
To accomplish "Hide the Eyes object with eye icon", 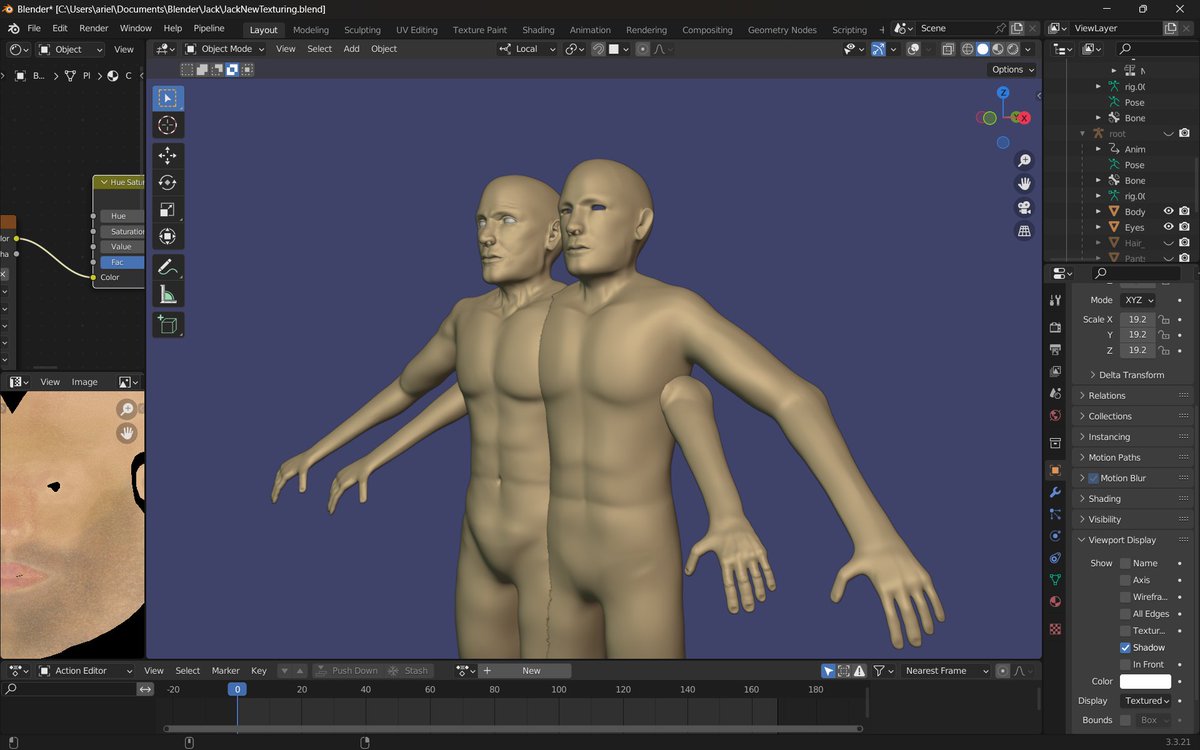I will click(x=1168, y=227).
